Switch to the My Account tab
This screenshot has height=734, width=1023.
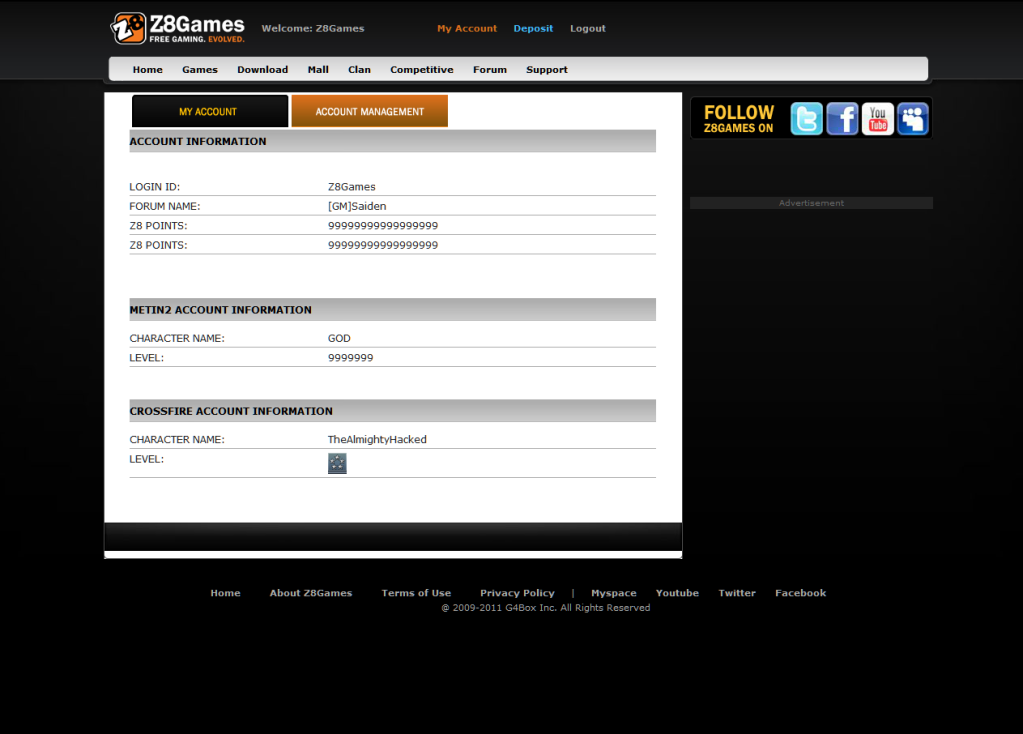pos(209,111)
